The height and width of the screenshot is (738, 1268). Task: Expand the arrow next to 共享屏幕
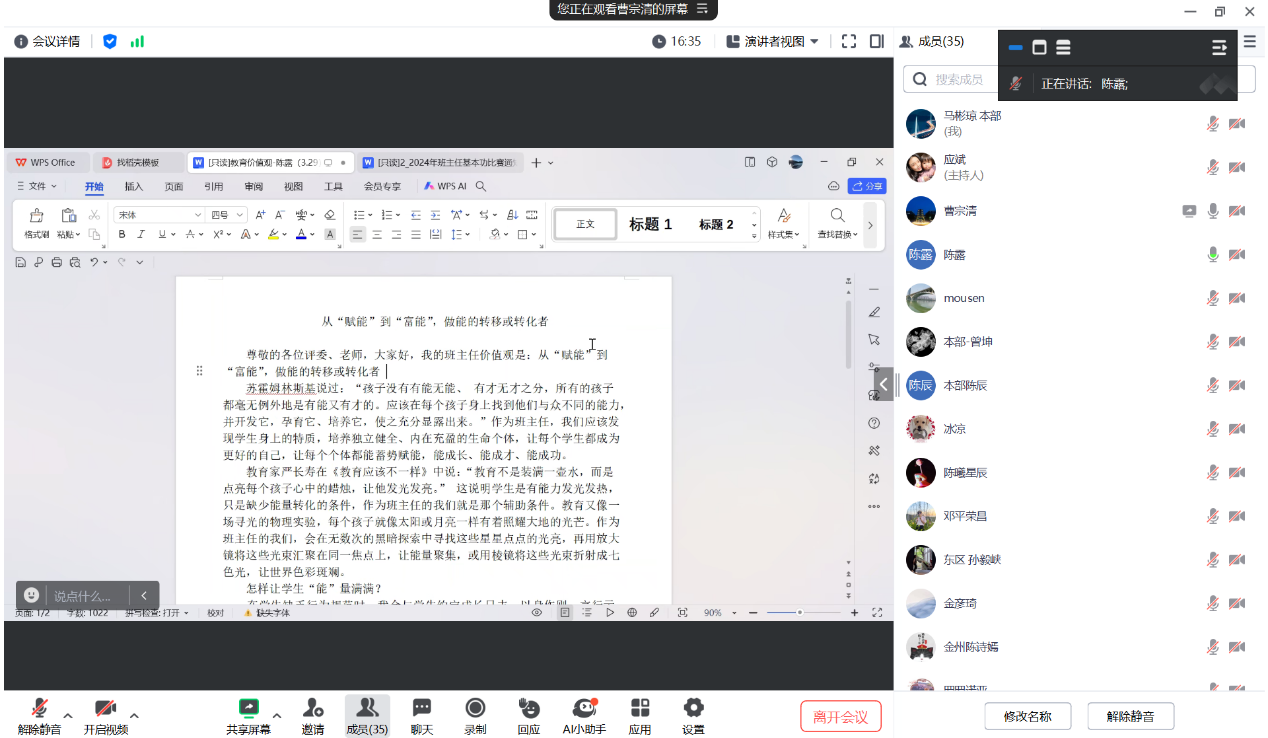point(277,715)
